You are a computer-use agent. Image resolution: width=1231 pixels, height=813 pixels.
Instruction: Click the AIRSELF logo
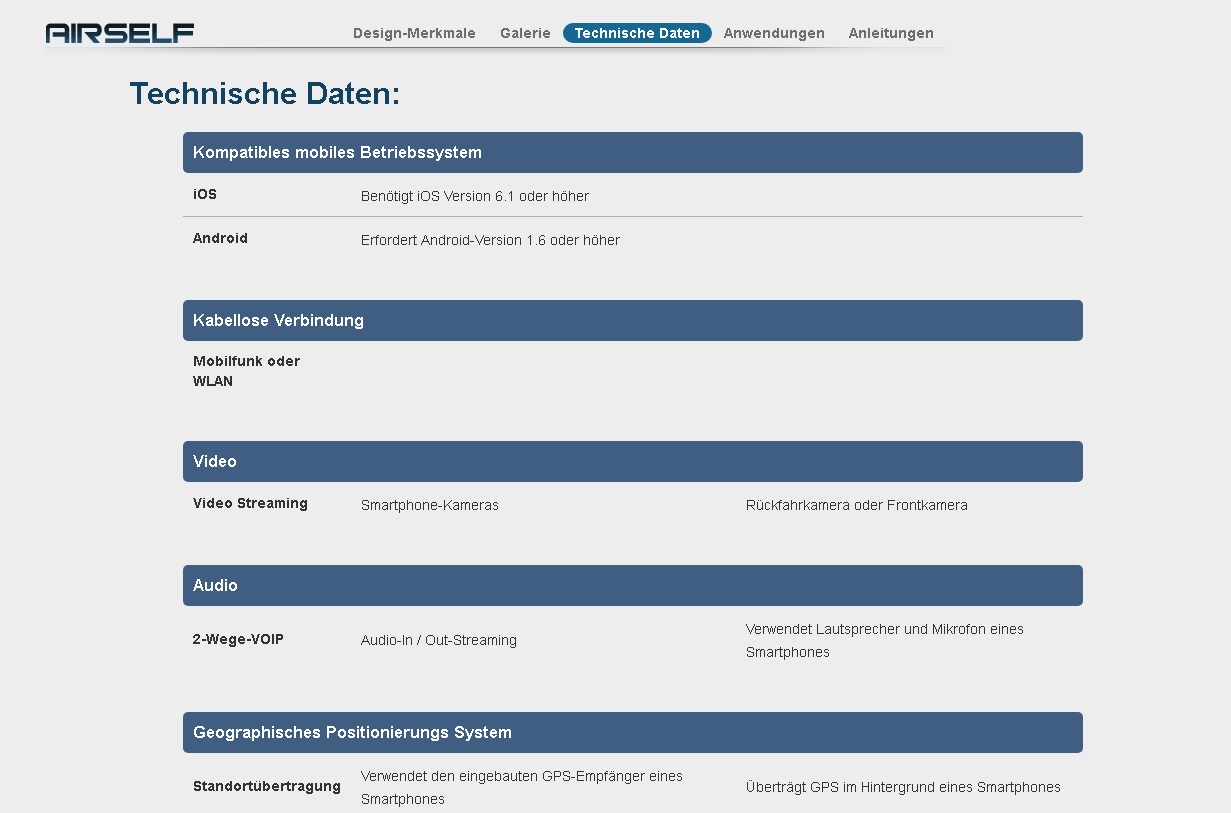click(120, 34)
